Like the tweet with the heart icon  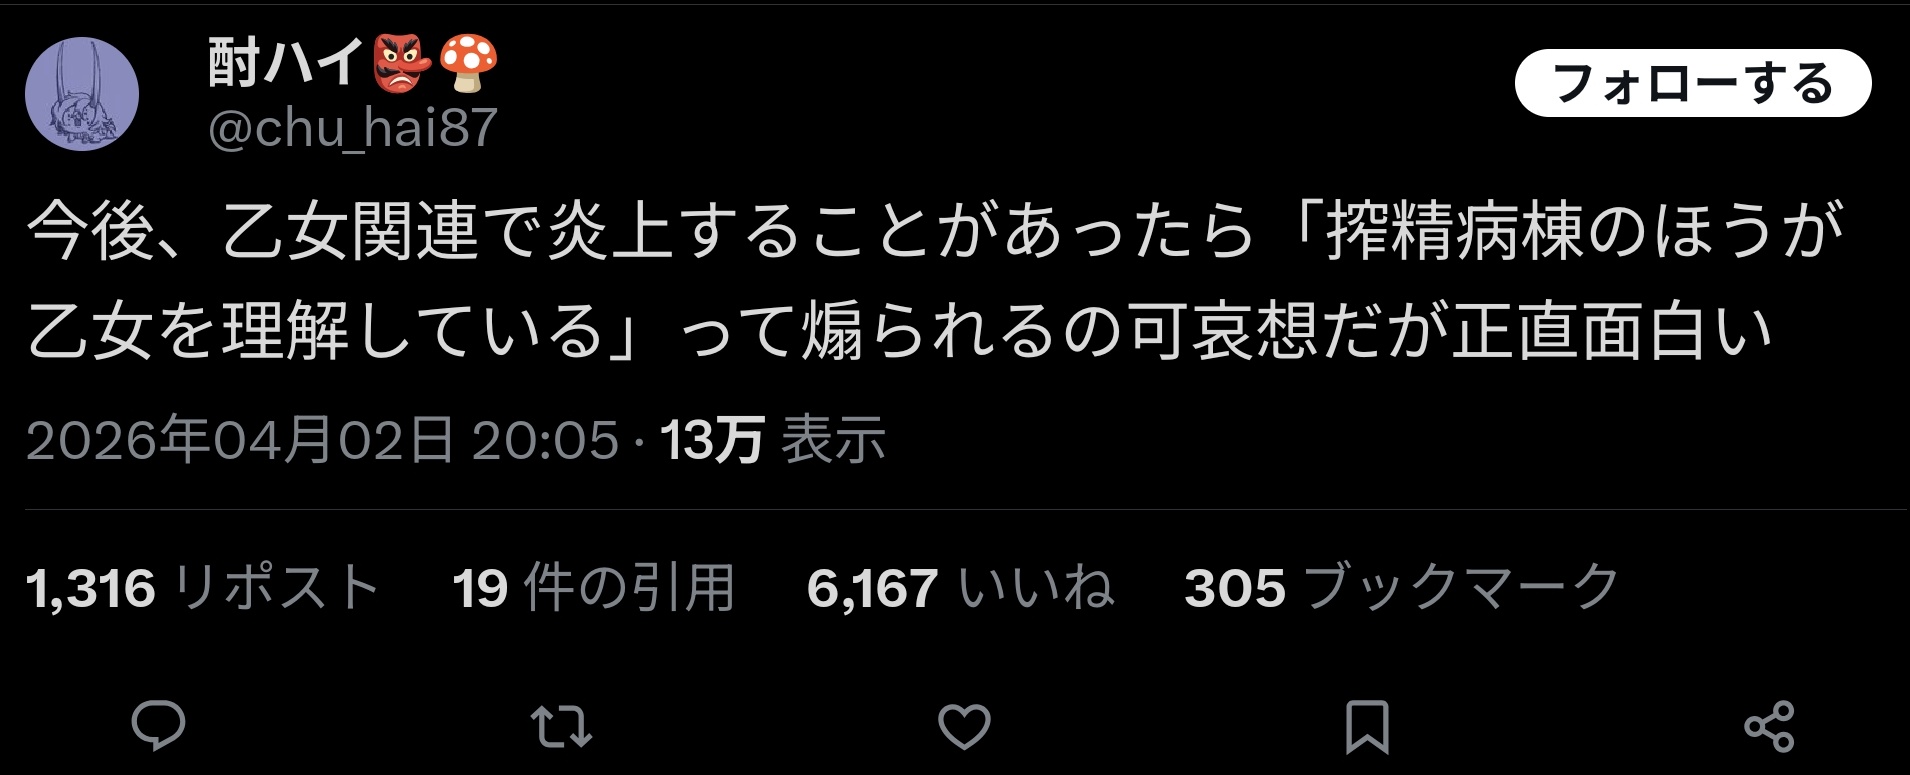(964, 727)
